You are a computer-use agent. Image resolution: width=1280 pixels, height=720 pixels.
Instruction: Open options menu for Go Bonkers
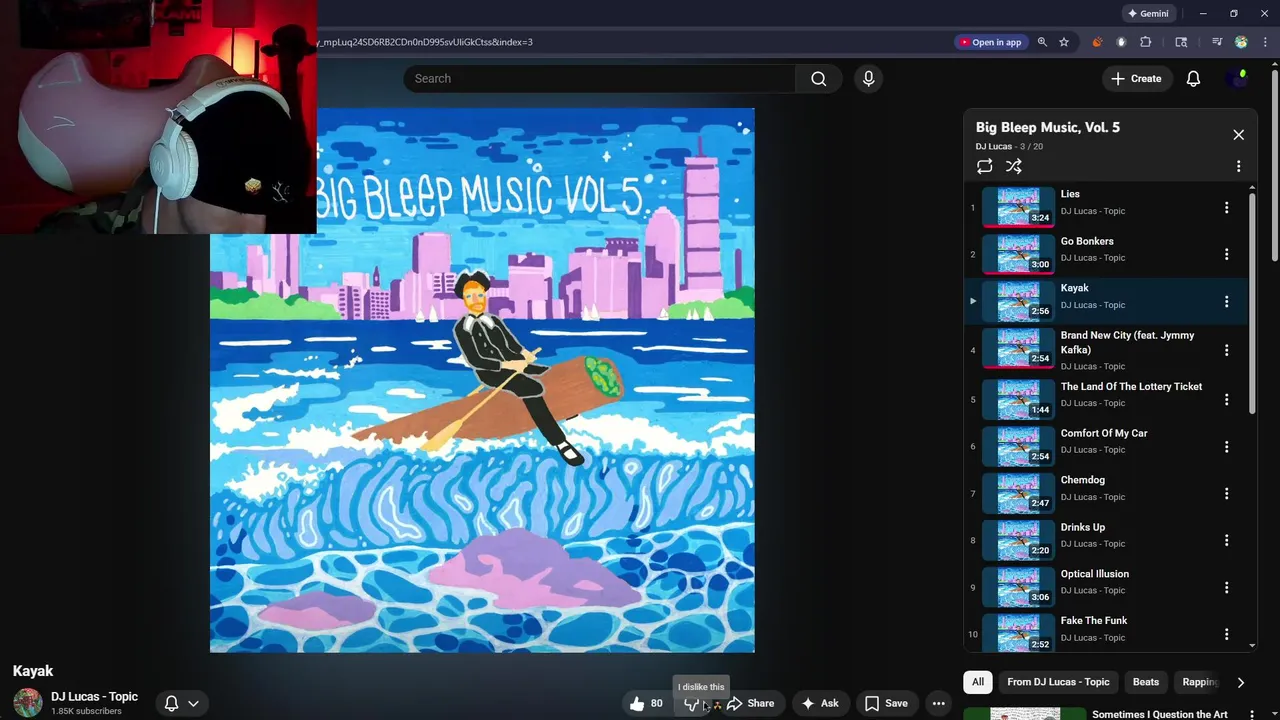pos(1226,255)
